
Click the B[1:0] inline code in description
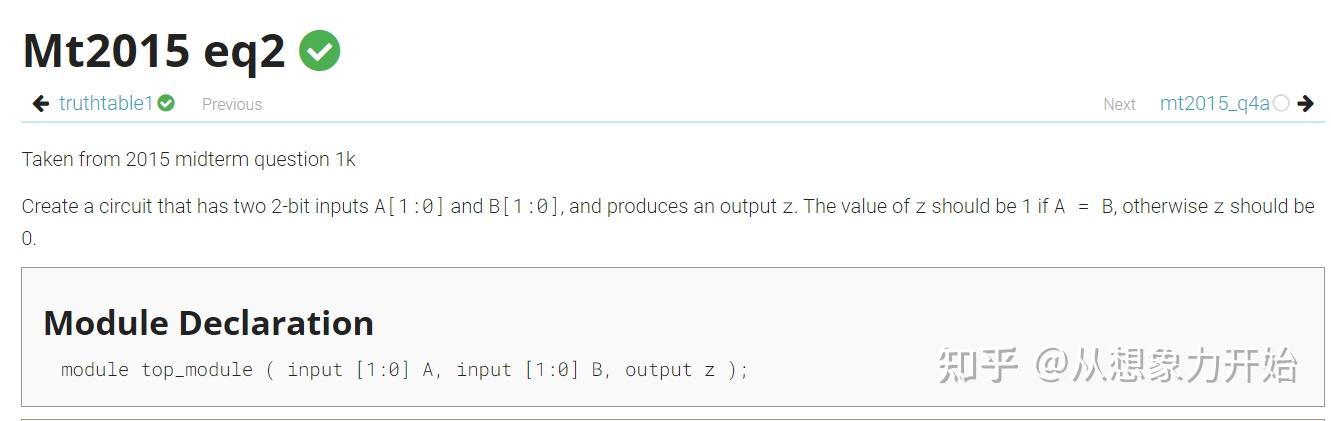524,207
